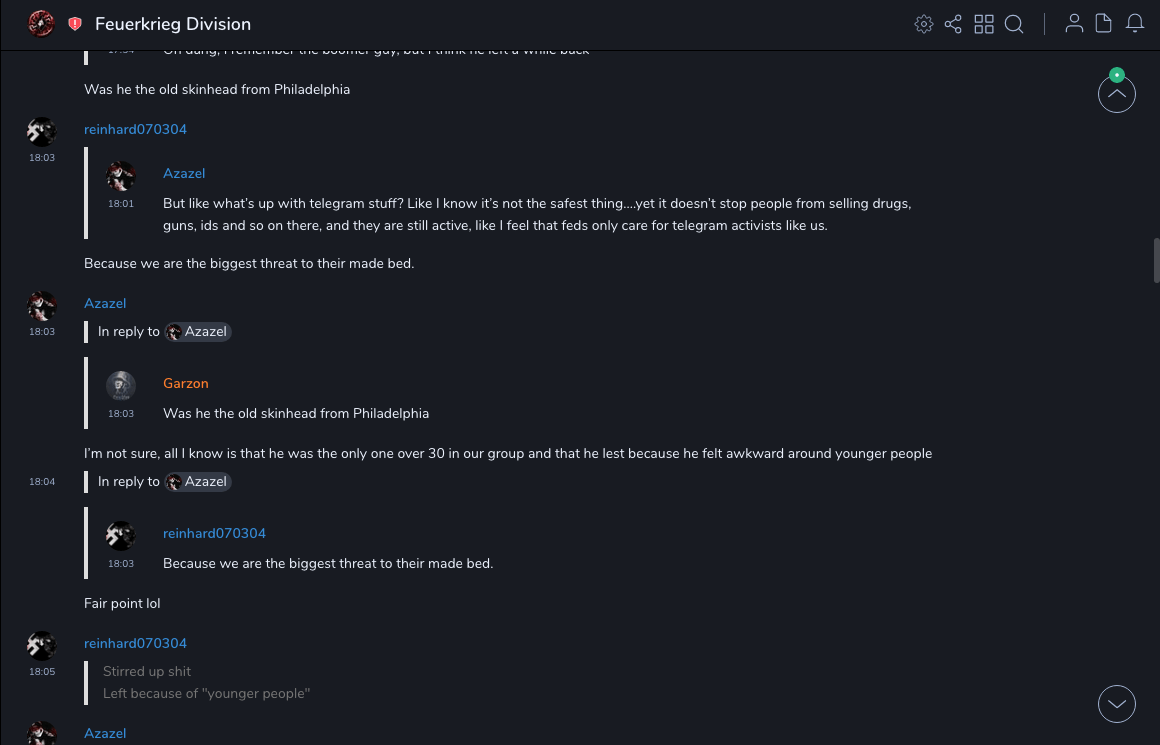
Task: Open the apps grid icon
Action: (984, 24)
